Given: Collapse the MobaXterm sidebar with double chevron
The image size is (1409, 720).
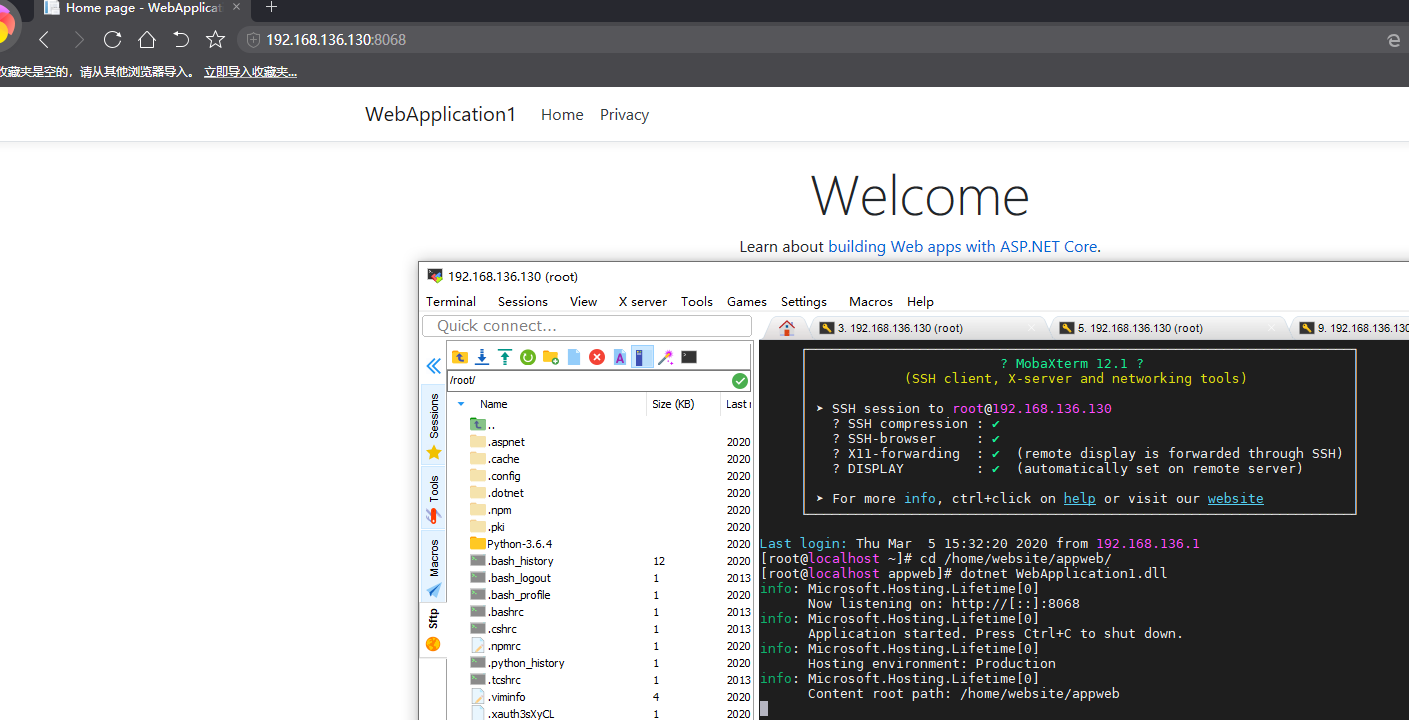Looking at the screenshot, I should (x=434, y=366).
